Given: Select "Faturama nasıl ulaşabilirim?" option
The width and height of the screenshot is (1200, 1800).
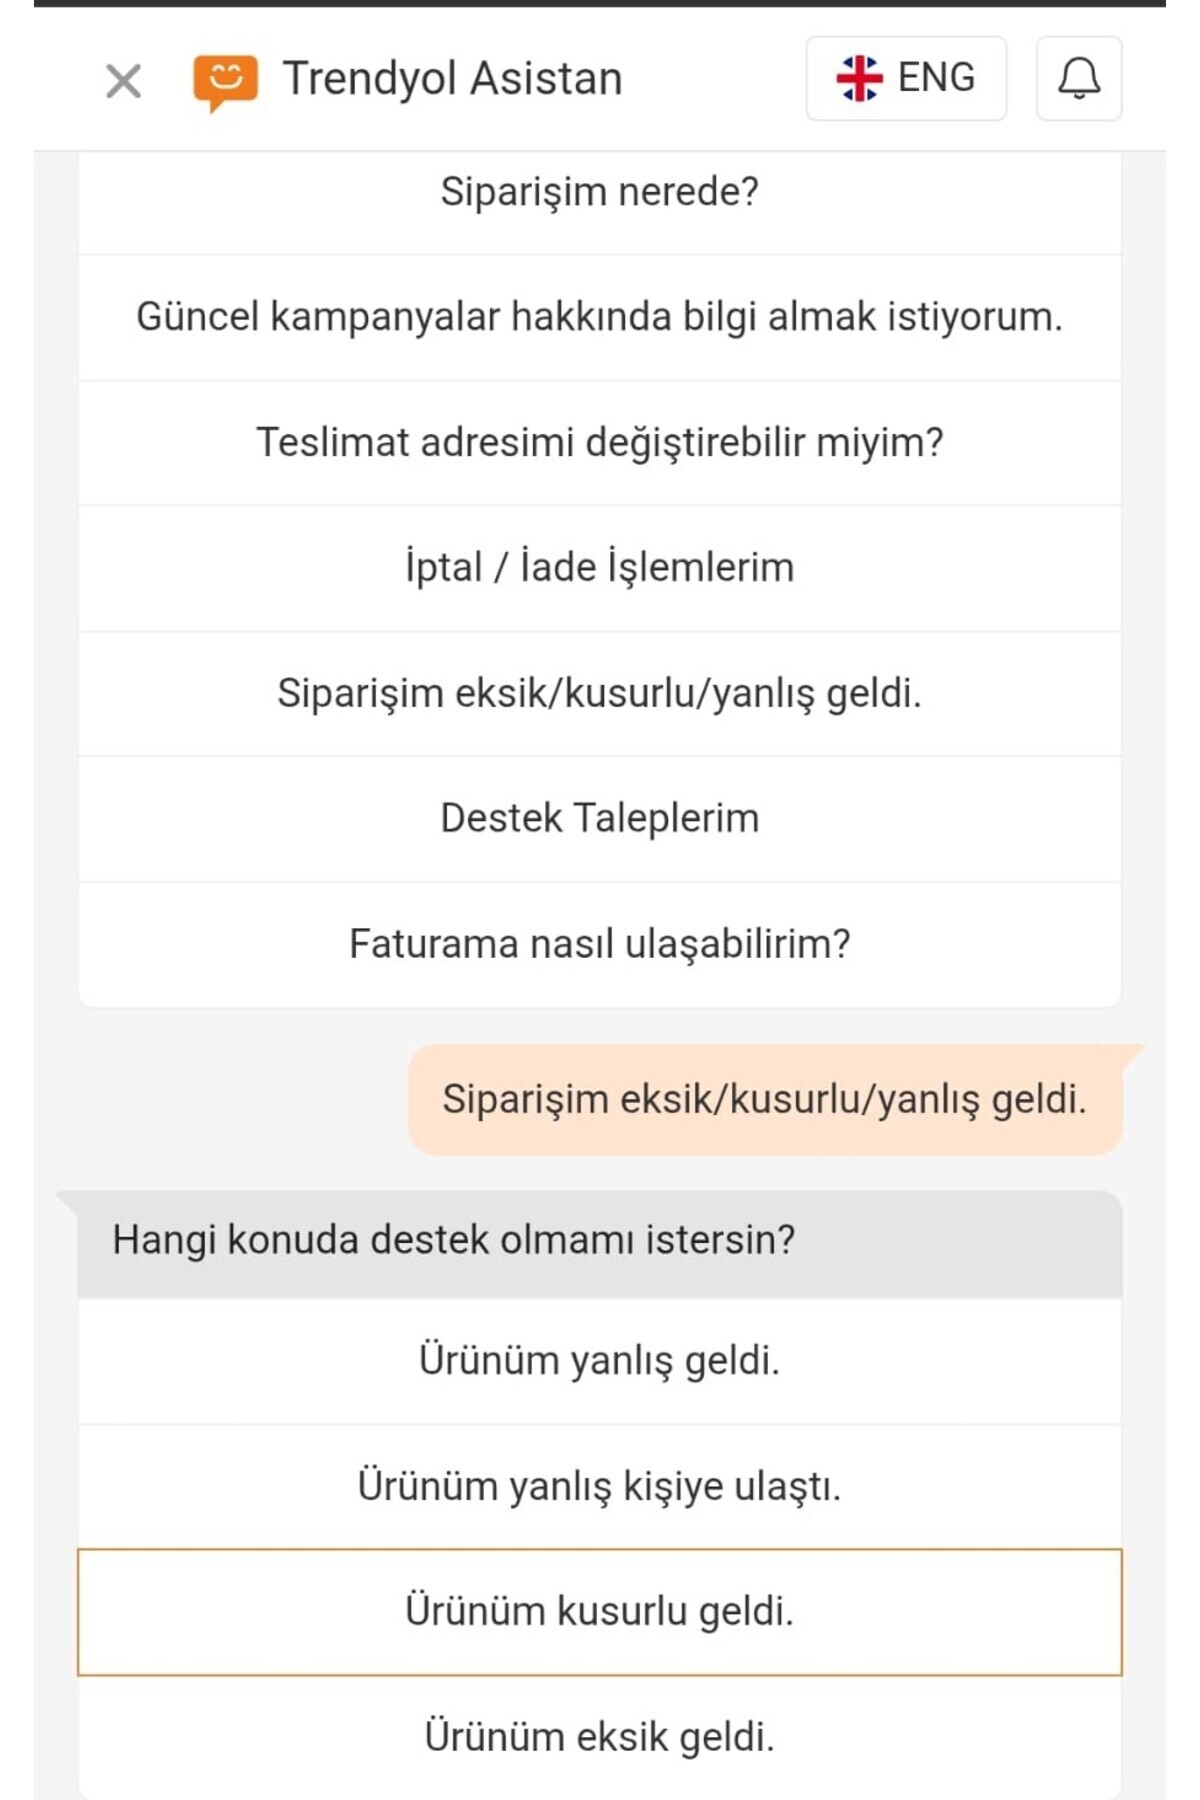Looking at the screenshot, I should click(x=599, y=944).
